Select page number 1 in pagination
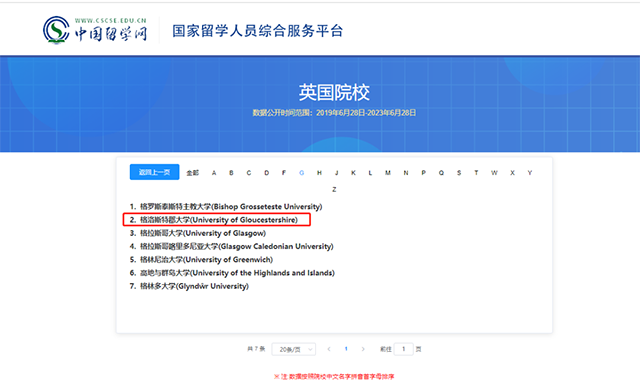 346,349
